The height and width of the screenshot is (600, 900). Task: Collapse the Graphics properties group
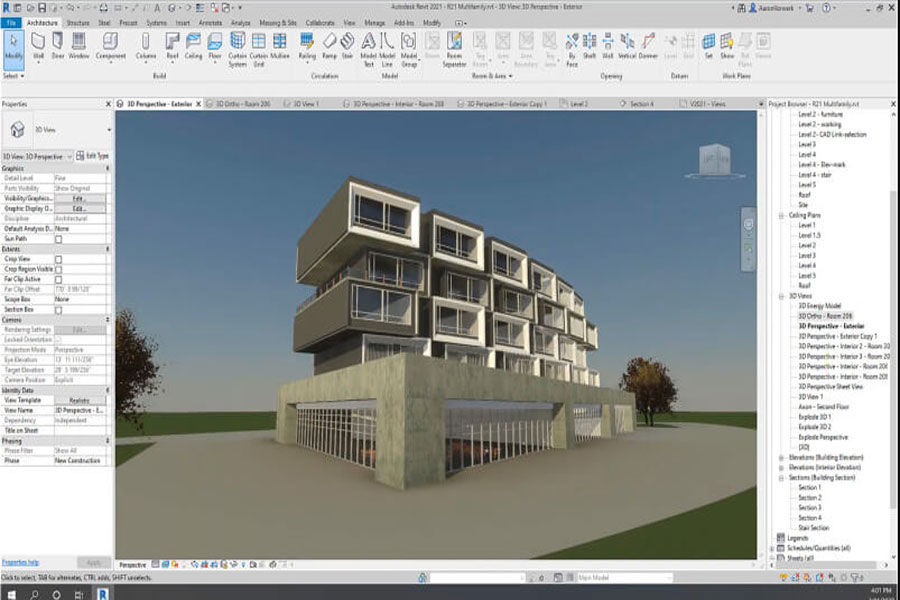(107, 168)
